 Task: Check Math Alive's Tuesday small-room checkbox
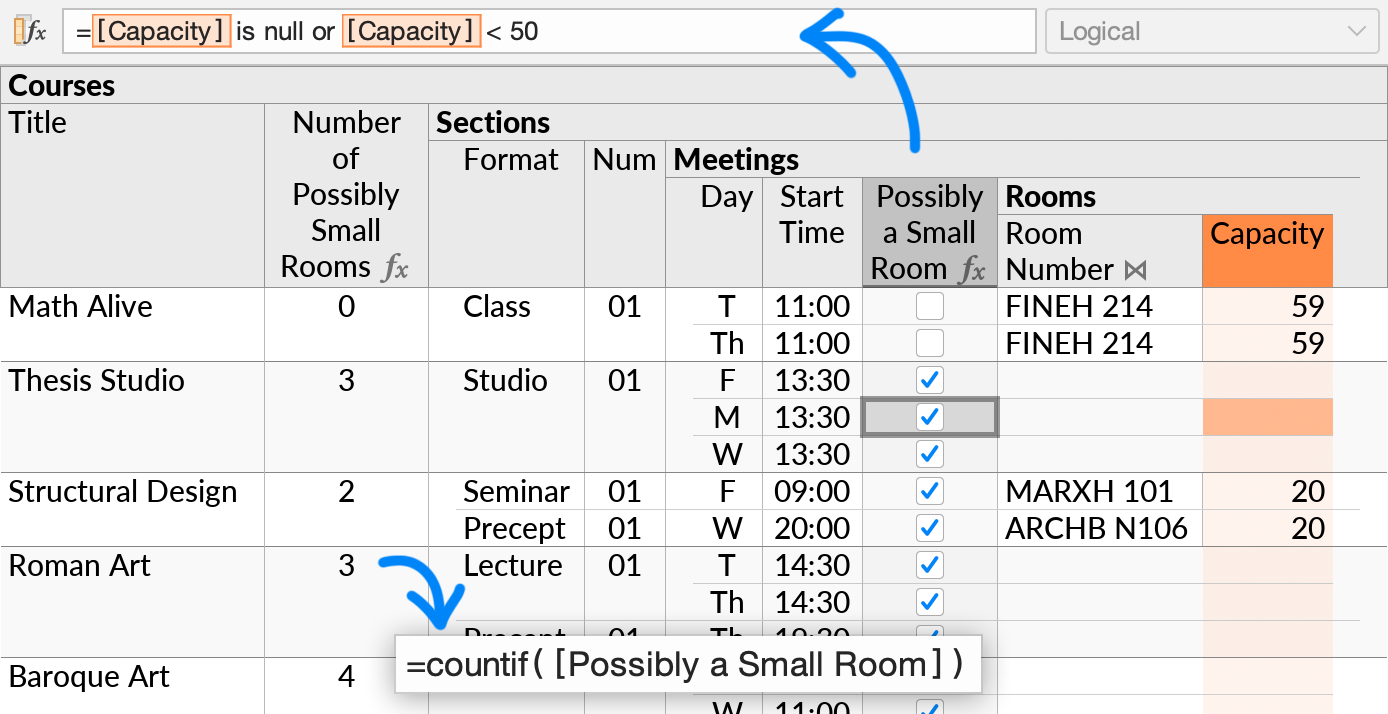[929, 306]
